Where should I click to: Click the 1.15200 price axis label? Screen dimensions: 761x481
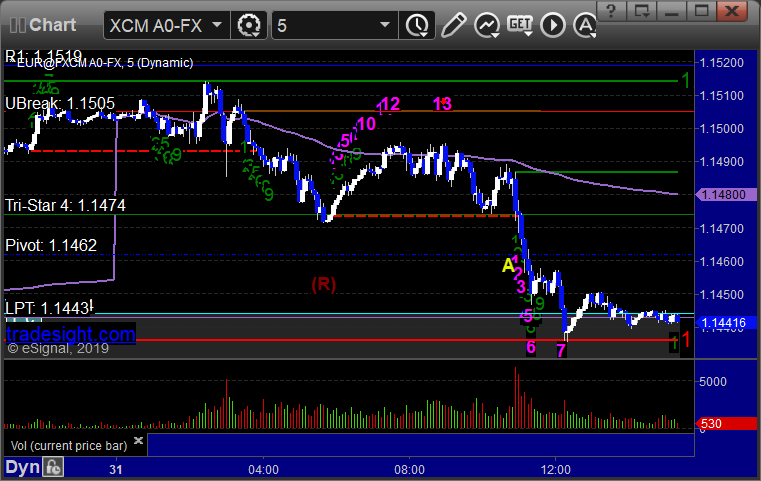(x=722, y=63)
